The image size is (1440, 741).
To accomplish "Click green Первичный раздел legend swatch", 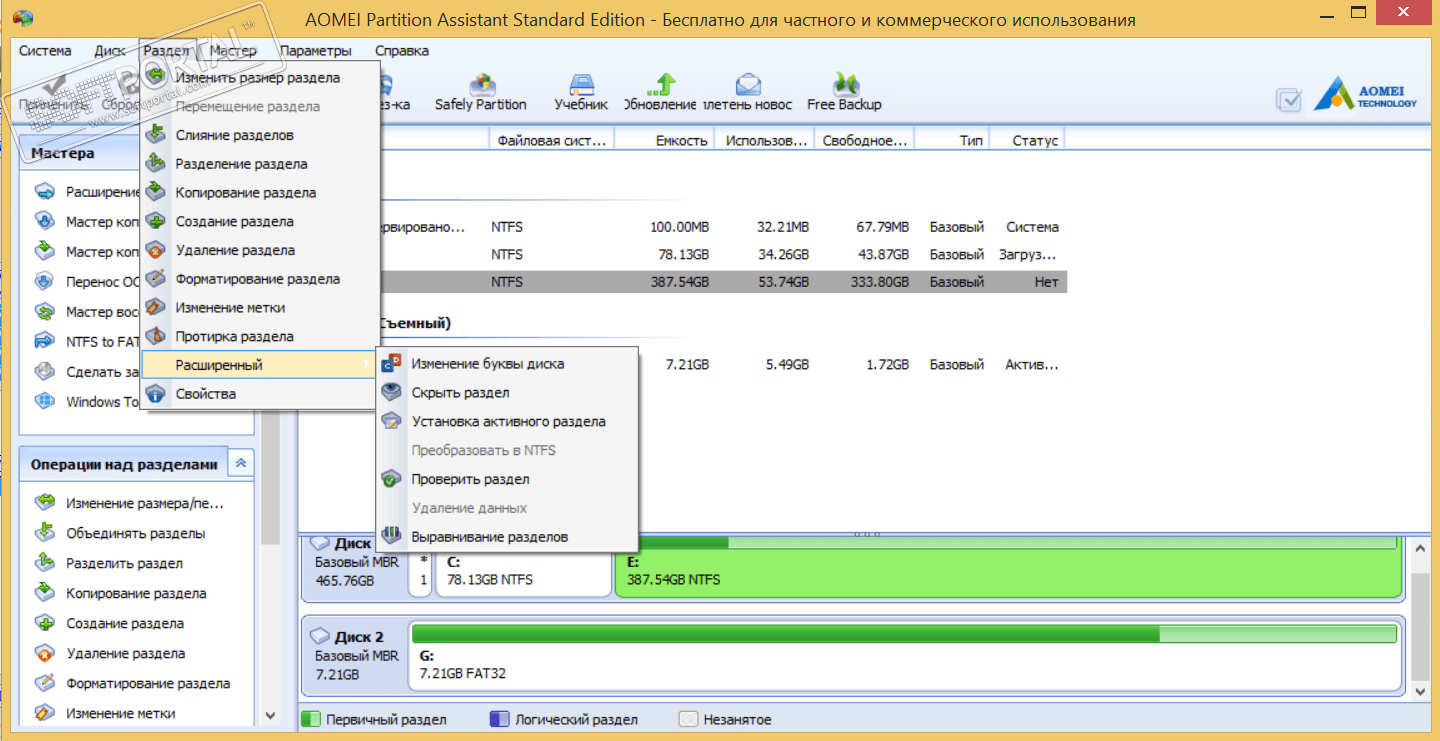I will point(311,719).
